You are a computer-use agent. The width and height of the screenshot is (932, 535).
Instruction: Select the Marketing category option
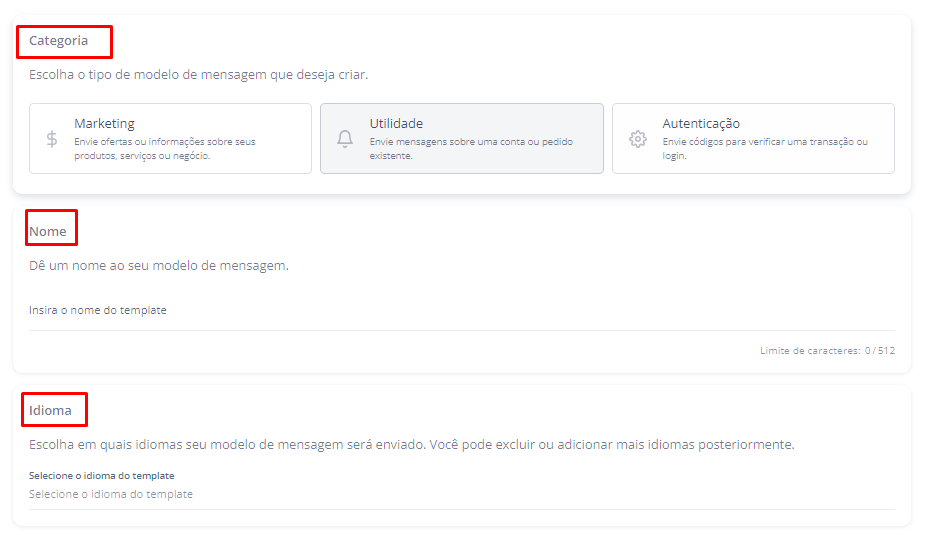tap(170, 139)
